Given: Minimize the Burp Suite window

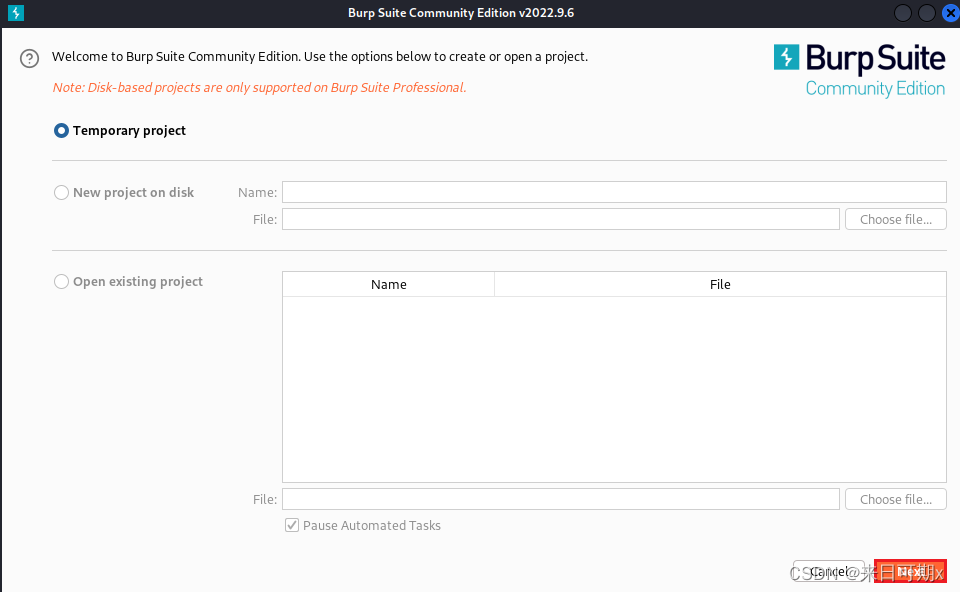Looking at the screenshot, I should (x=903, y=13).
